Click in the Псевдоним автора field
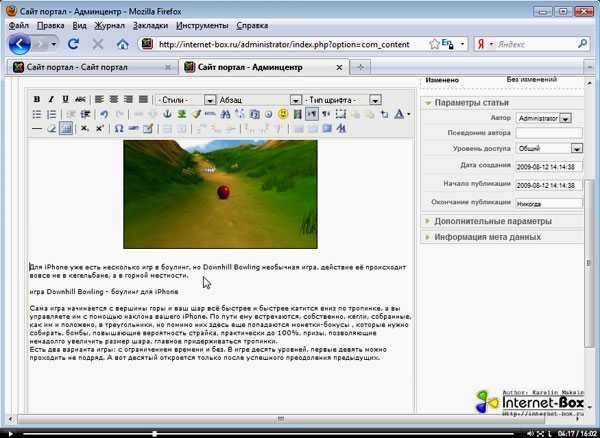This screenshot has height=438, width=600. pos(549,133)
